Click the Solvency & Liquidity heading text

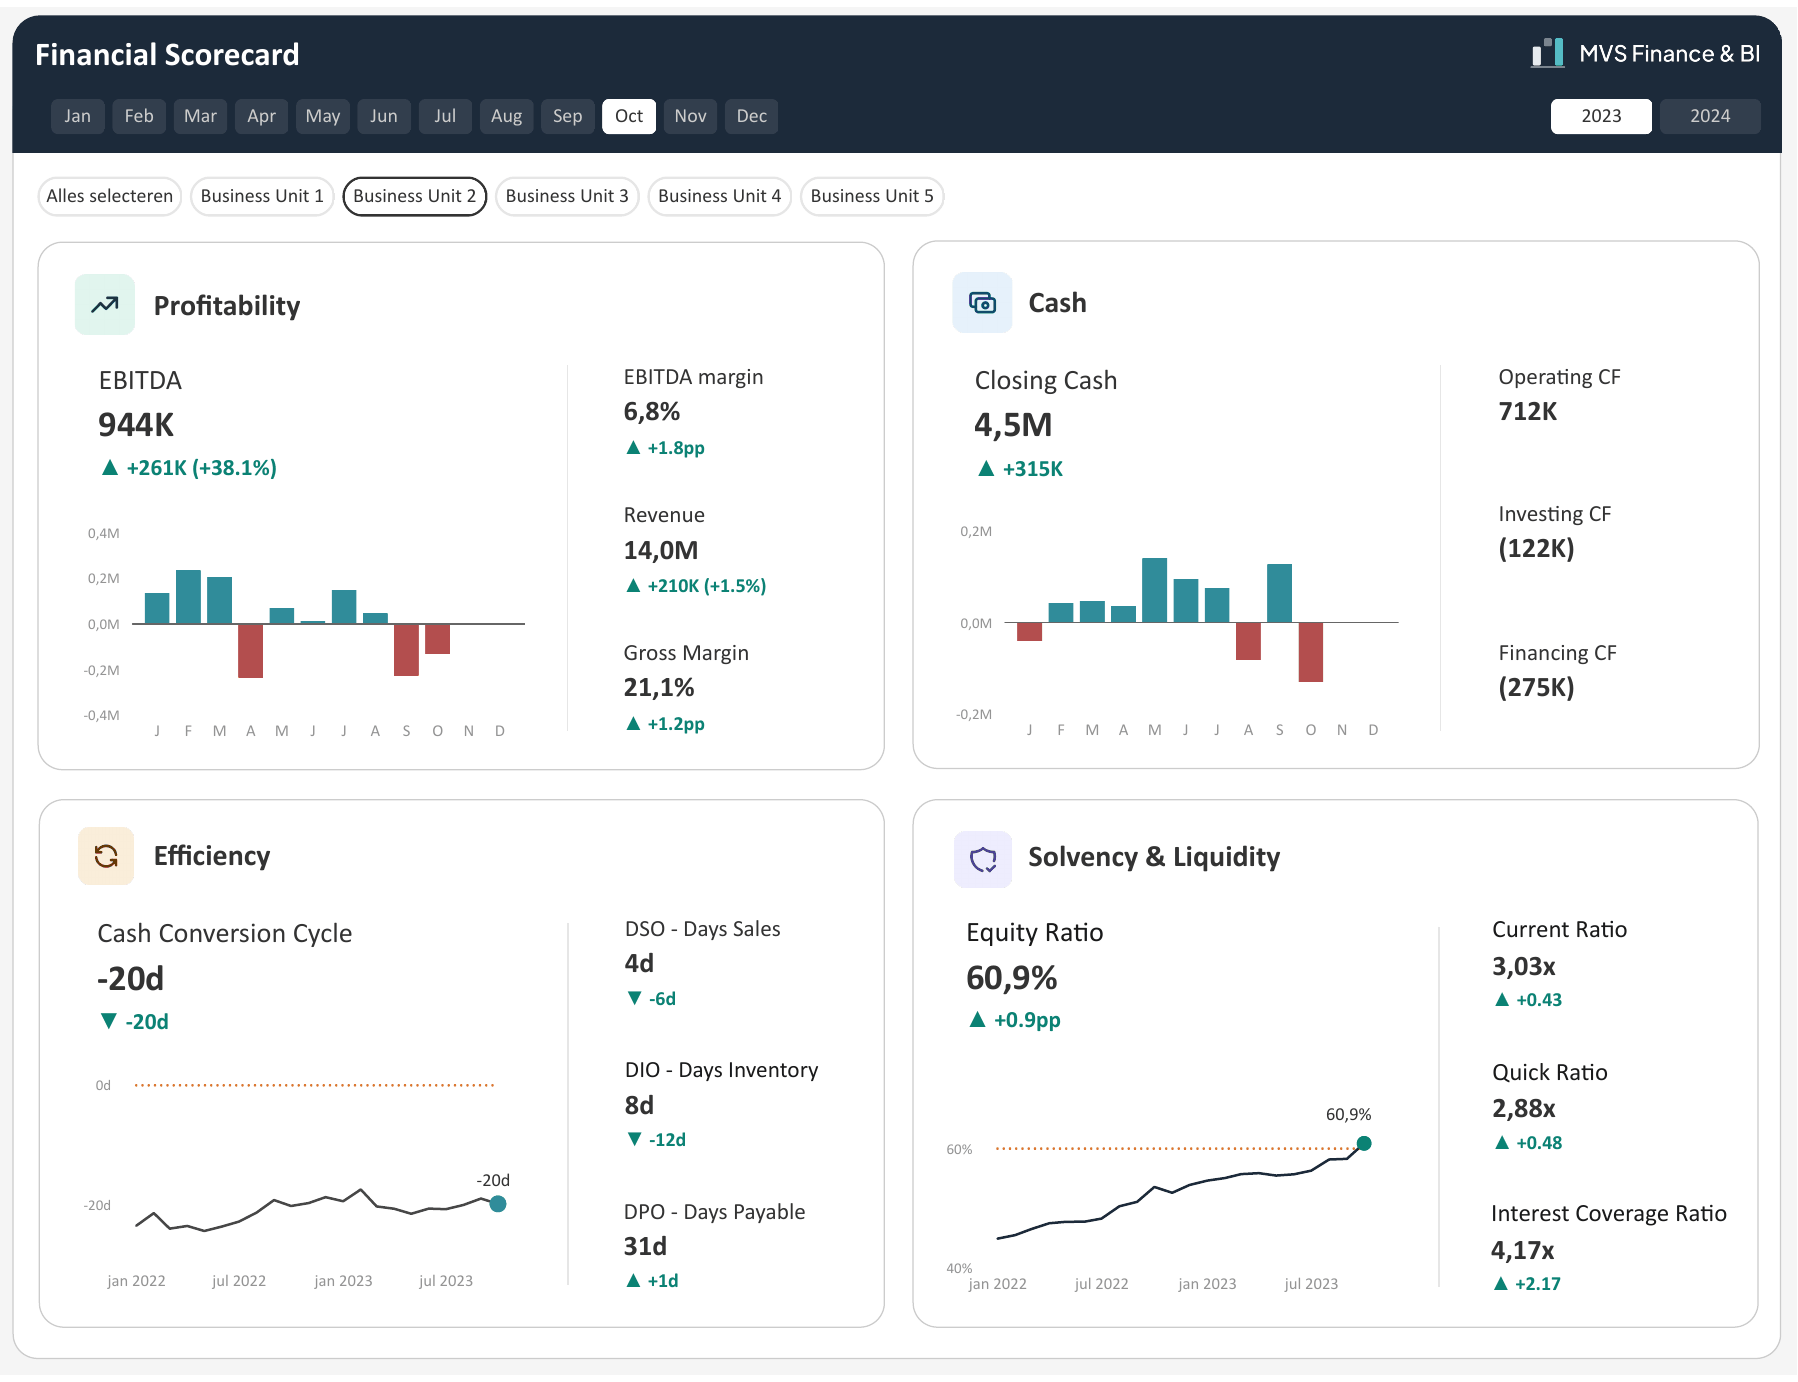click(x=1154, y=857)
